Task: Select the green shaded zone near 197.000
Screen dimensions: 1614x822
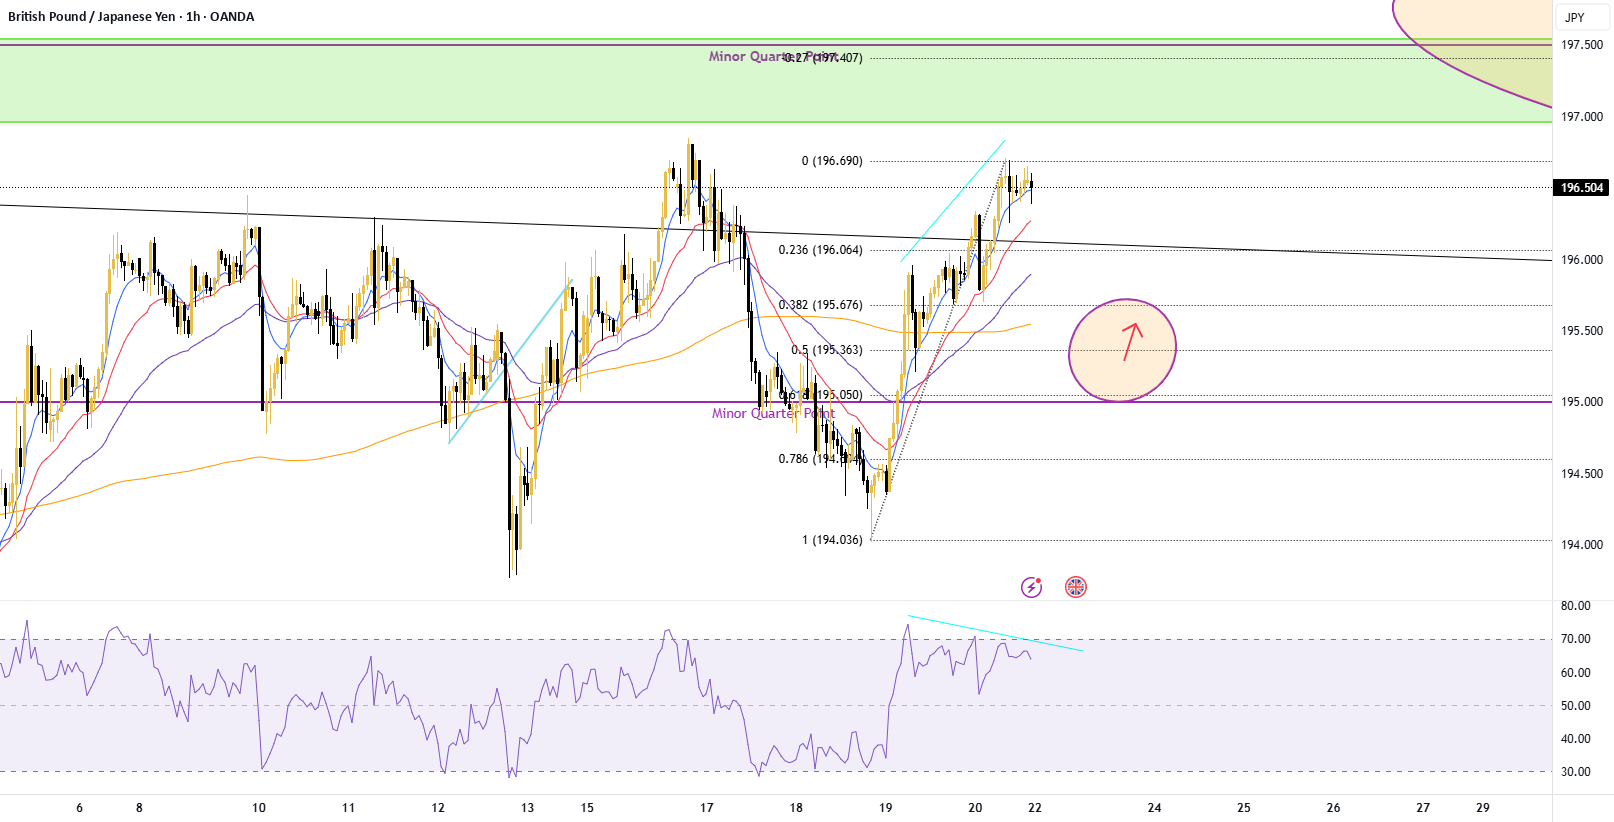Action: (776, 82)
